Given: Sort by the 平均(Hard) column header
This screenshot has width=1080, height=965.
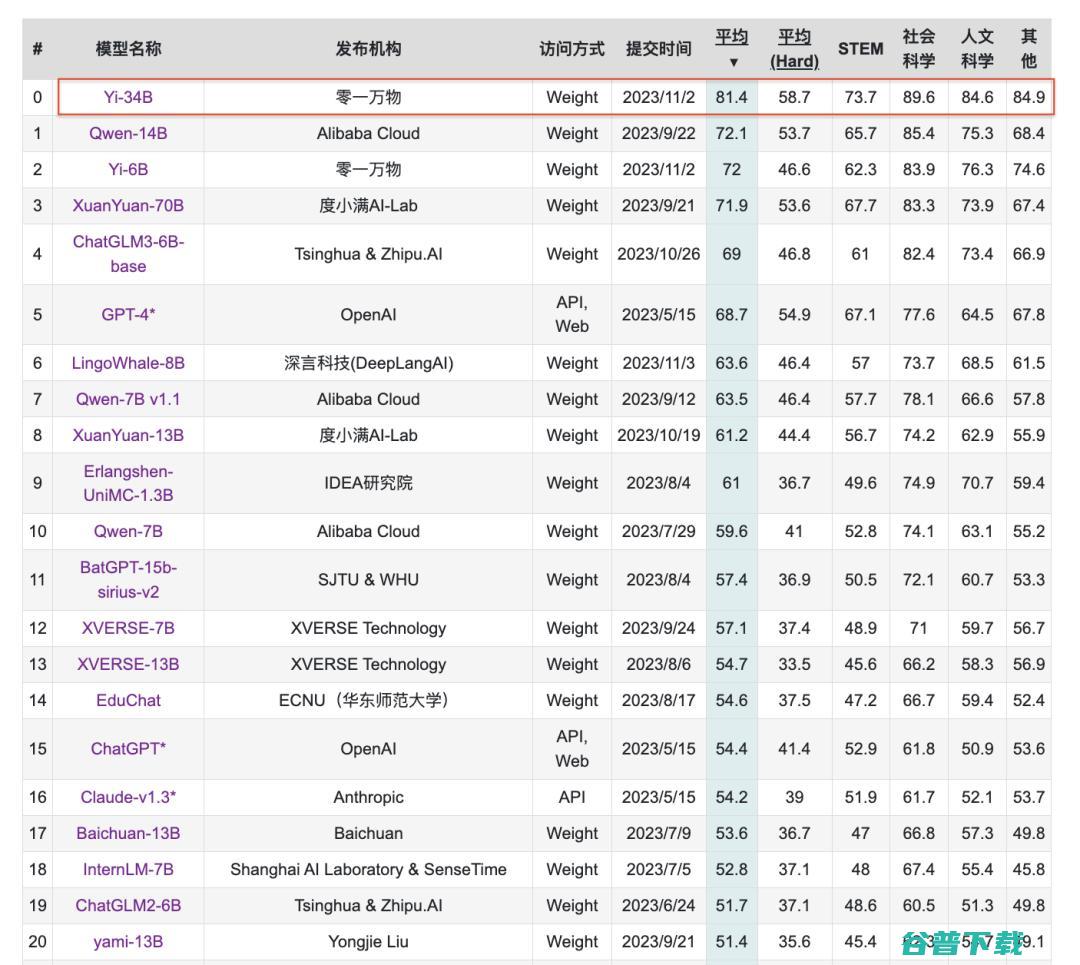Looking at the screenshot, I should 794,49.
